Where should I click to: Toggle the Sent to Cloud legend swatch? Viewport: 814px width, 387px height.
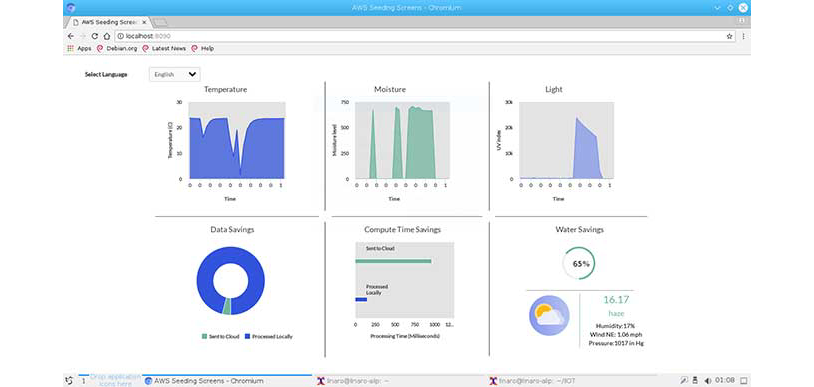click(x=204, y=337)
